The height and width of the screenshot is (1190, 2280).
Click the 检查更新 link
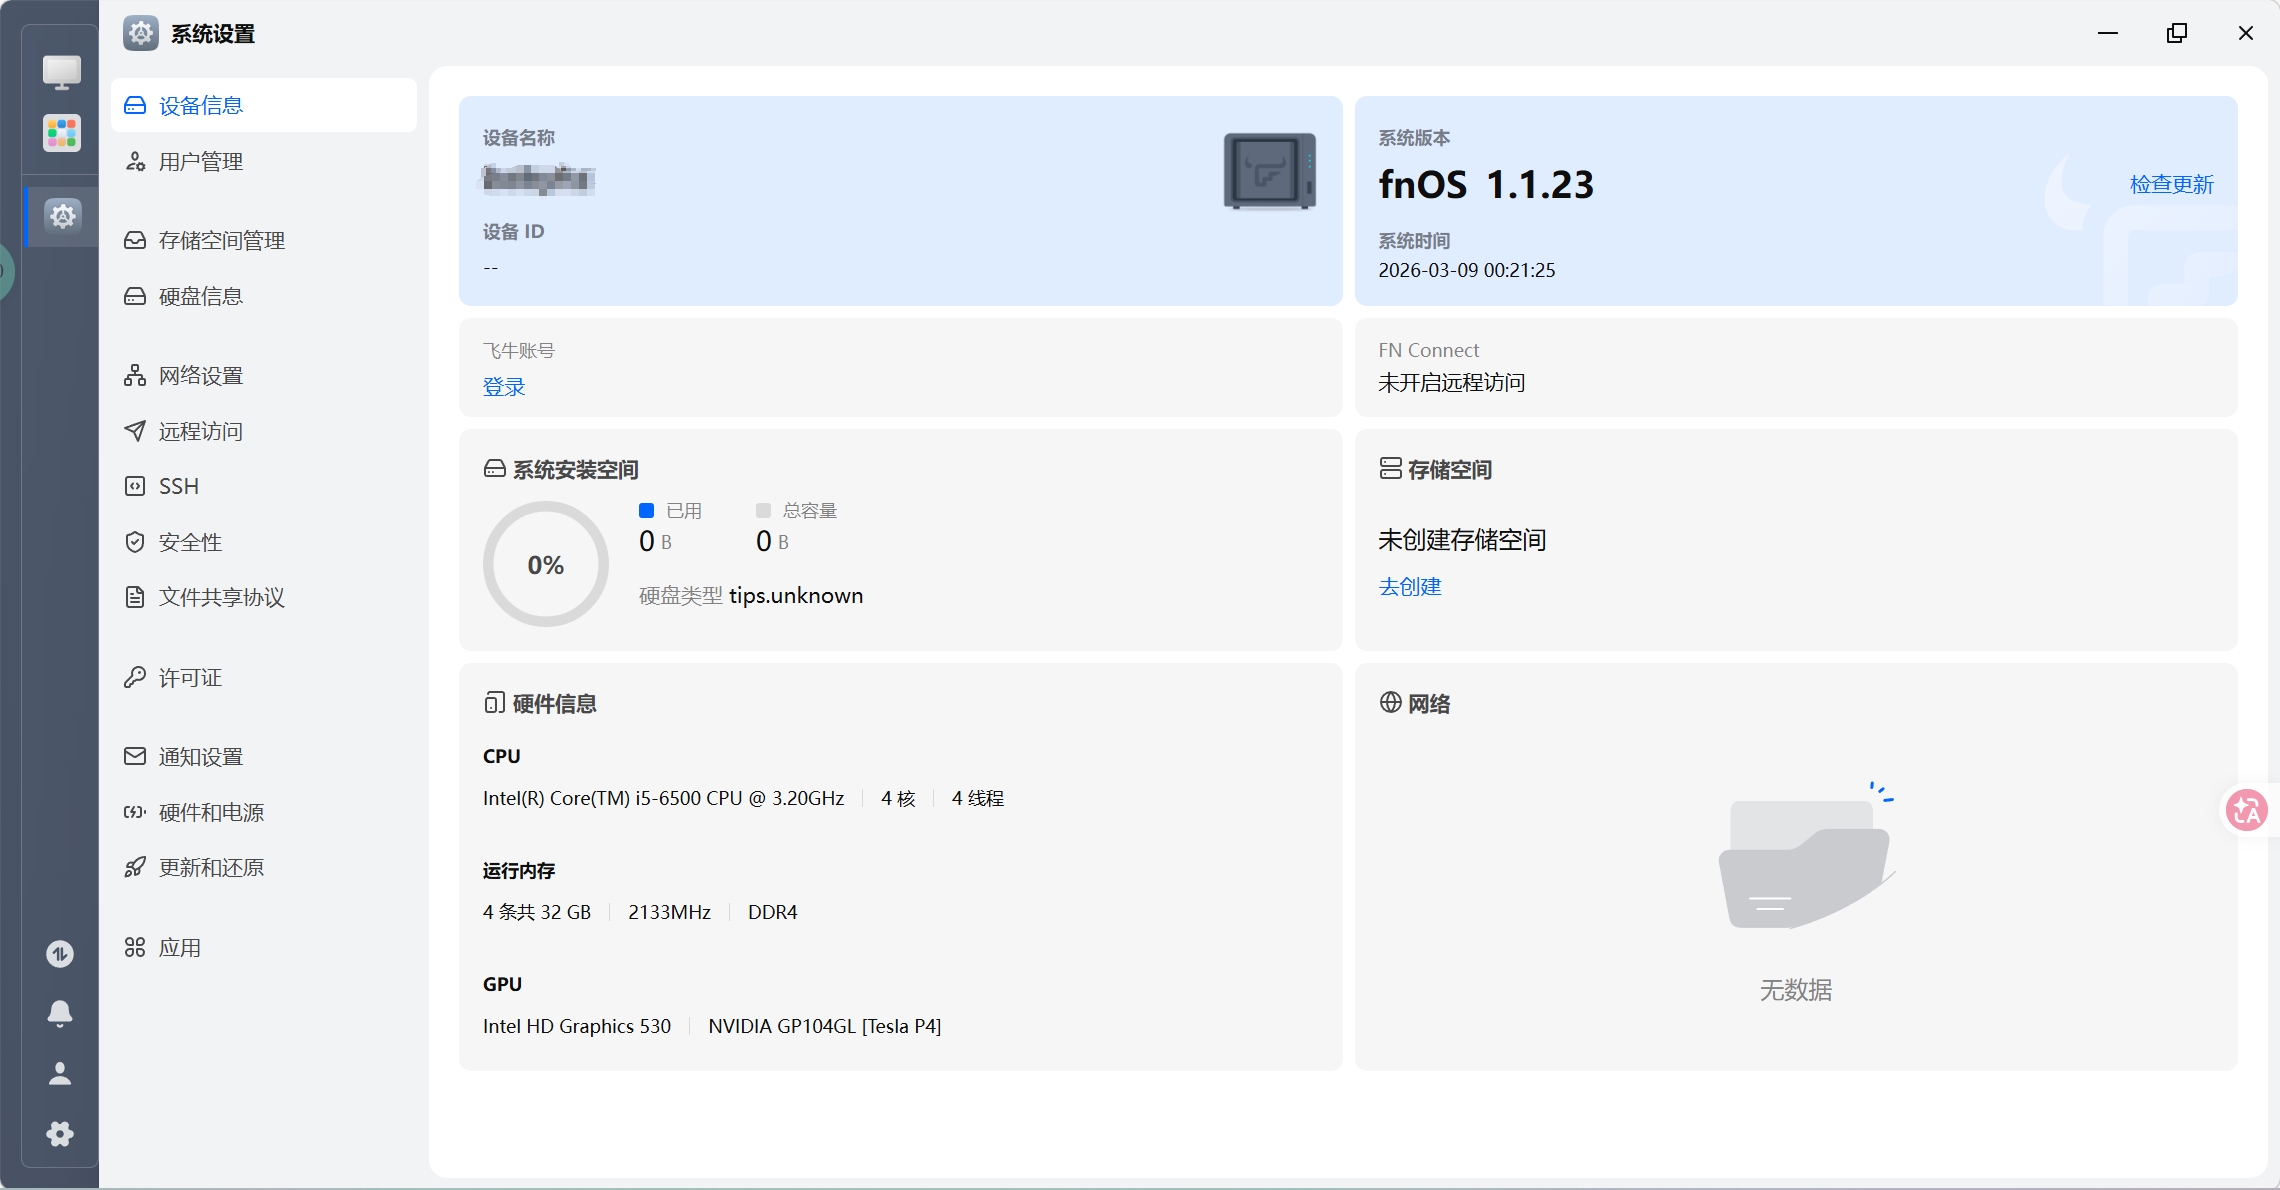click(x=2171, y=185)
